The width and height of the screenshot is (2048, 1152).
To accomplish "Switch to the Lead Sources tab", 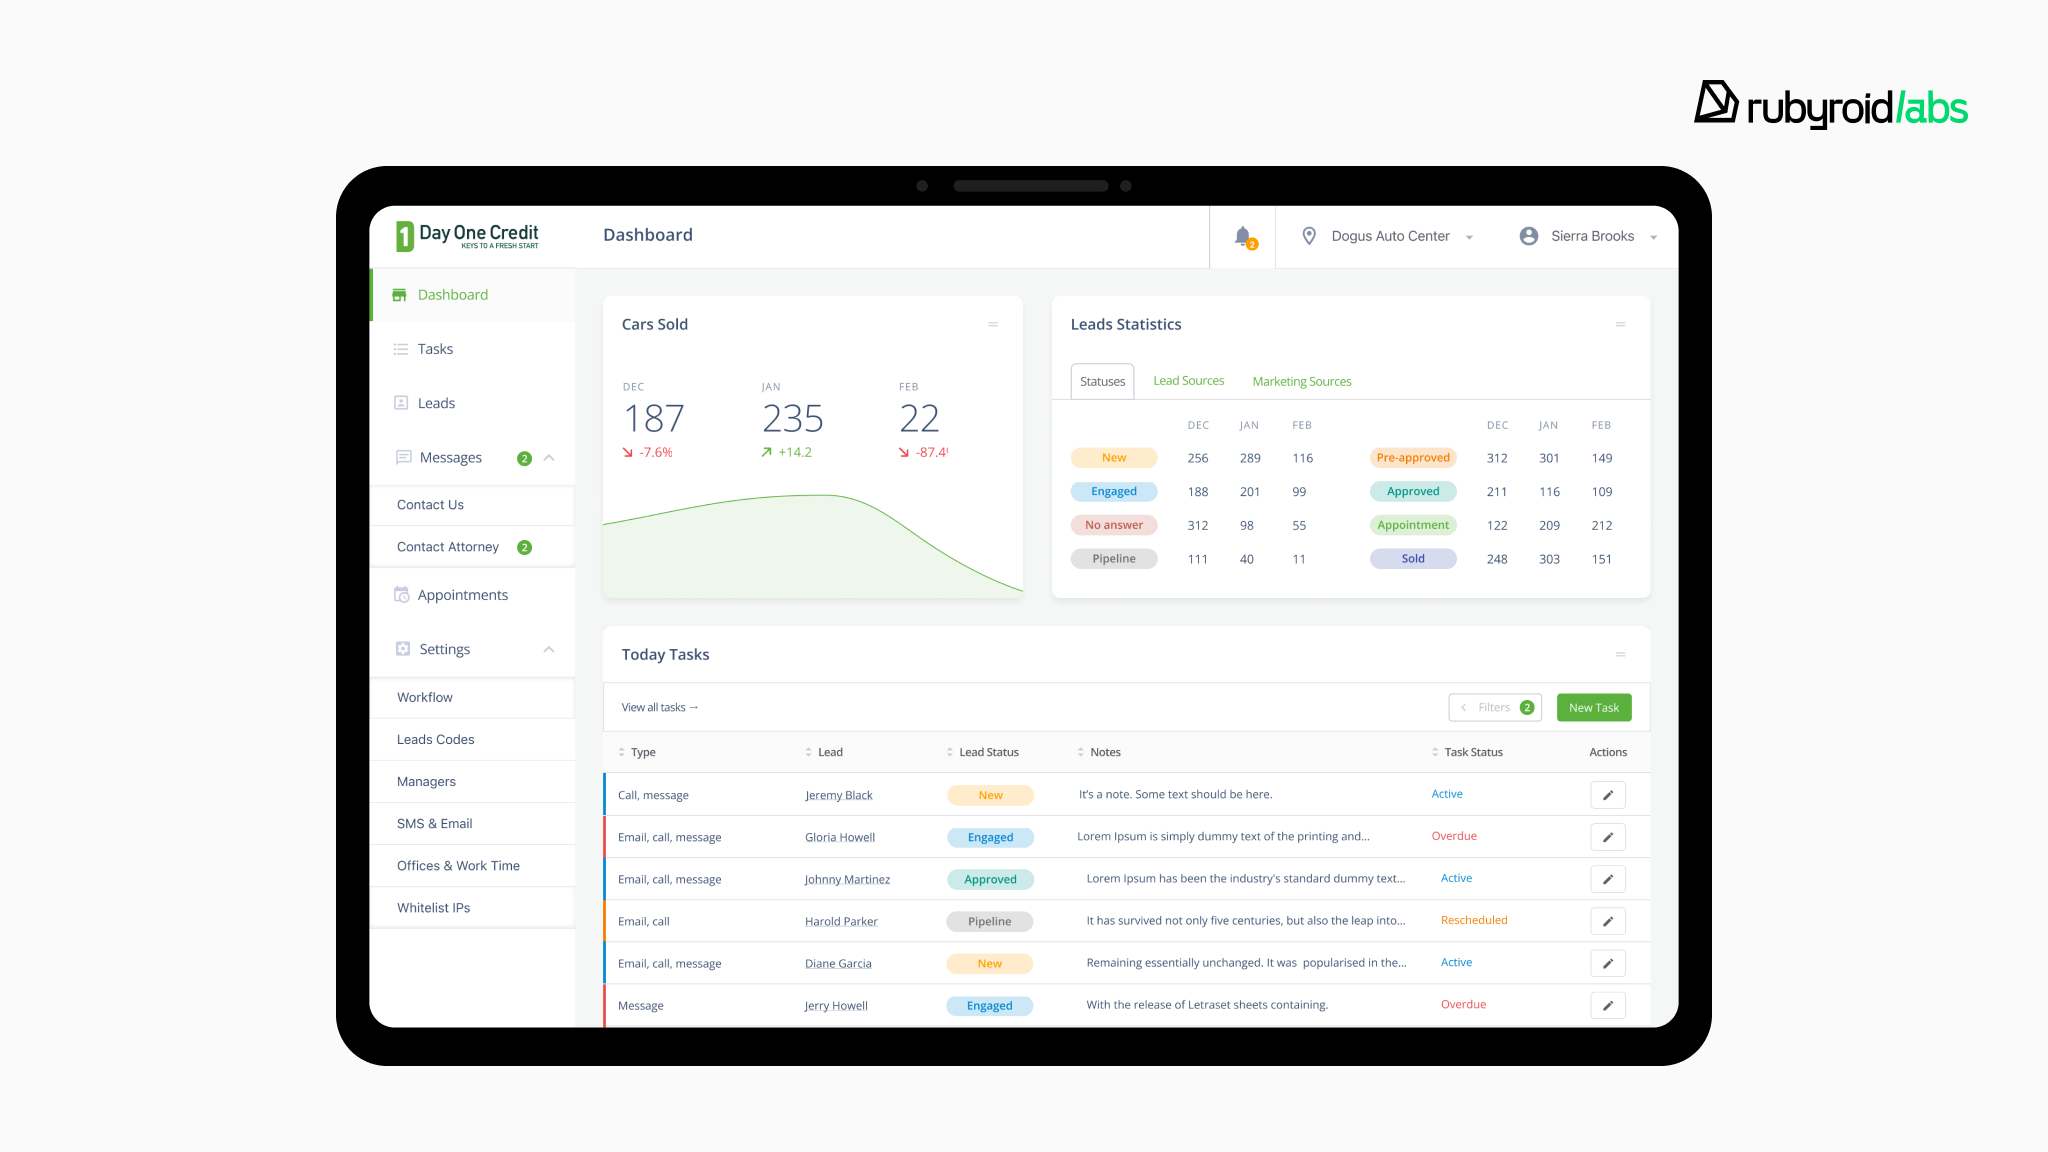I will [x=1188, y=381].
